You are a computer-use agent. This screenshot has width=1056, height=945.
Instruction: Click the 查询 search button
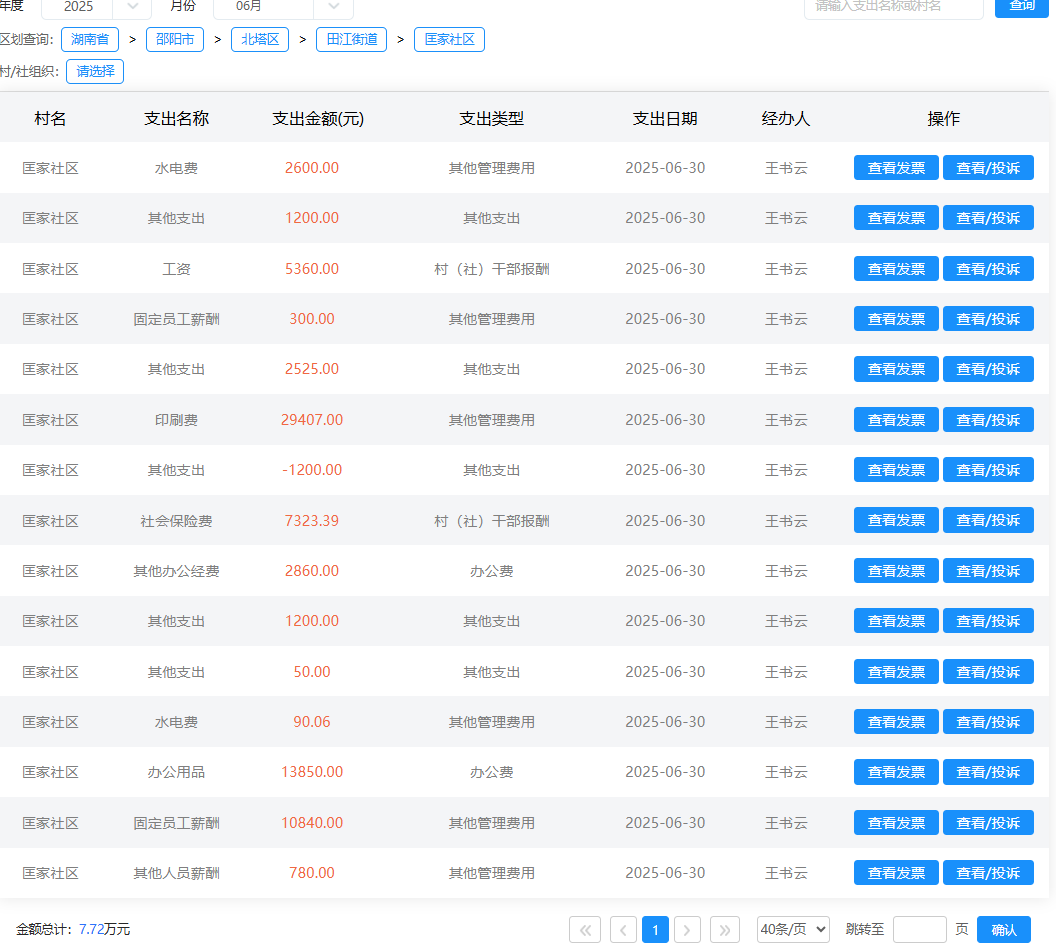pos(1022,7)
